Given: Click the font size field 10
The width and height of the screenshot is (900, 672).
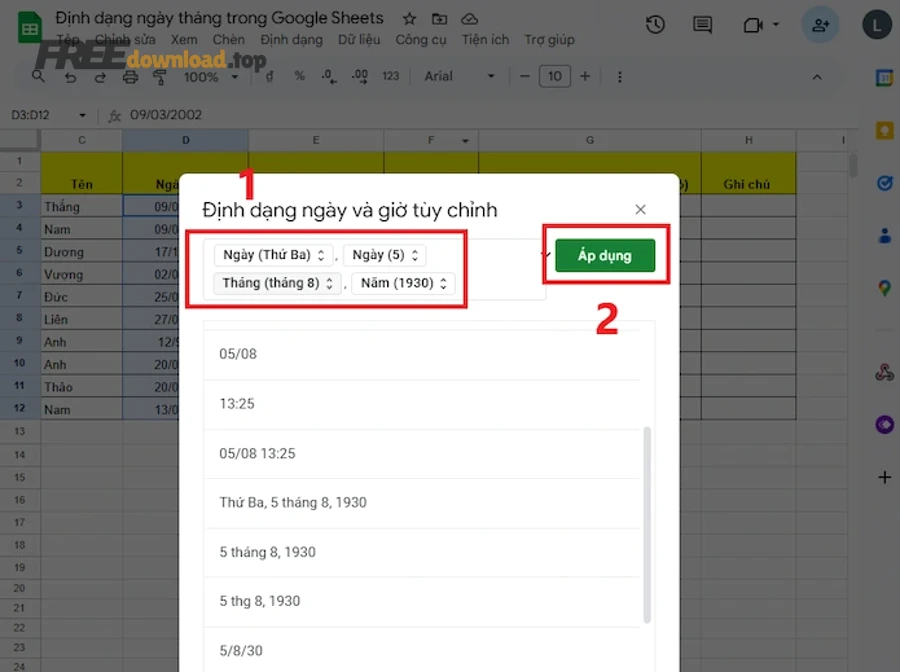Looking at the screenshot, I should [554, 76].
